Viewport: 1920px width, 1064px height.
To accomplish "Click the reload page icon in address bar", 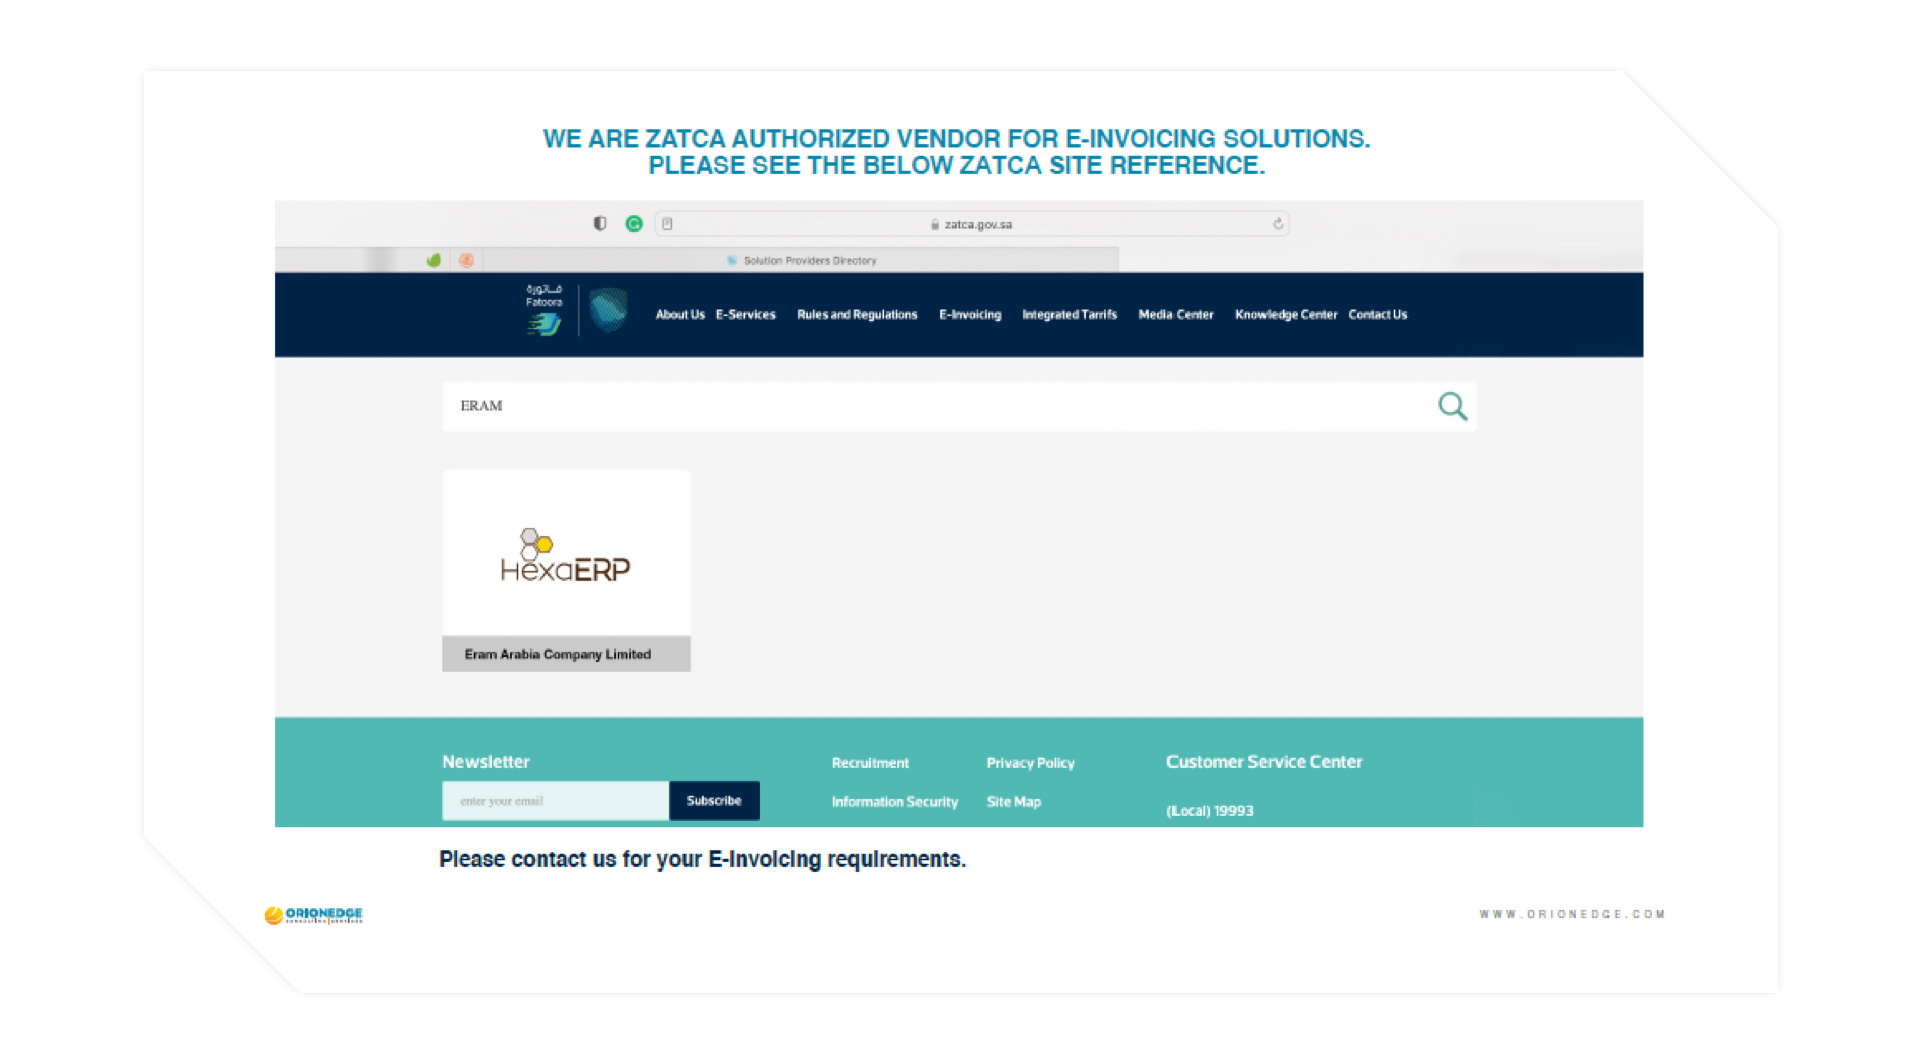I will pyautogui.click(x=1278, y=224).
